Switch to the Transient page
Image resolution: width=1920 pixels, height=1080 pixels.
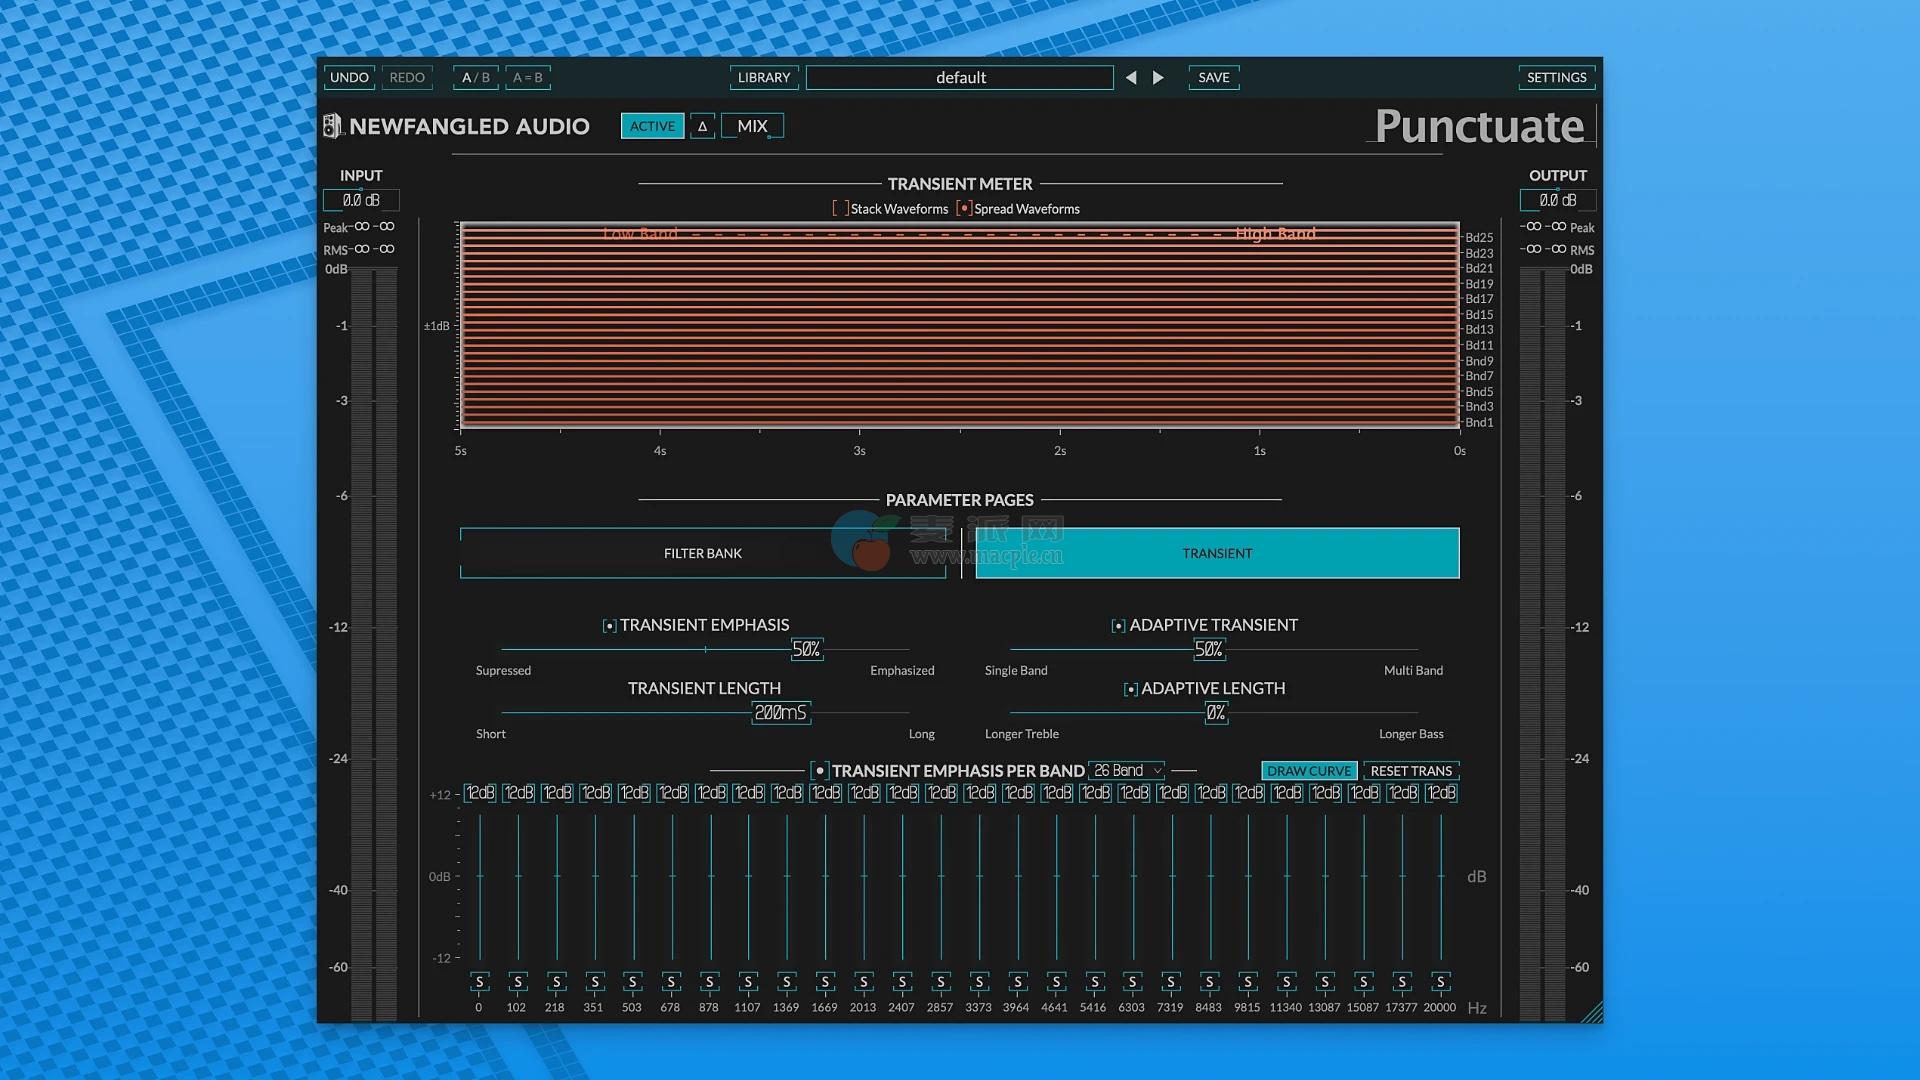(1216, 553)
